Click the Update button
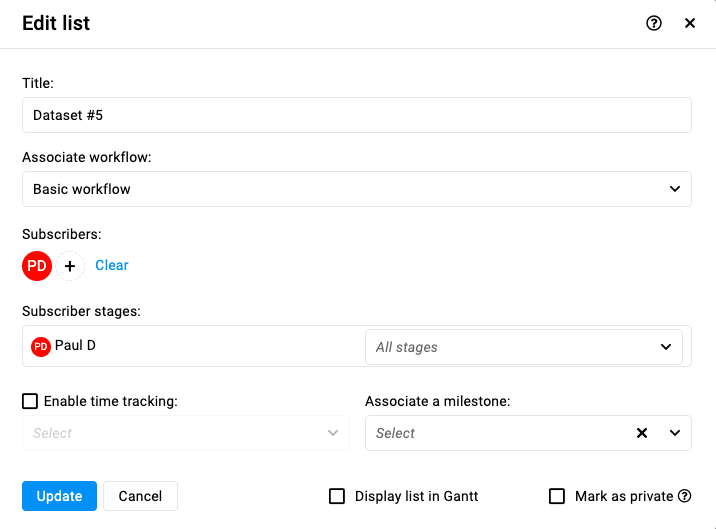This screenshot has height=529, width=716. (x=59, y=496)
